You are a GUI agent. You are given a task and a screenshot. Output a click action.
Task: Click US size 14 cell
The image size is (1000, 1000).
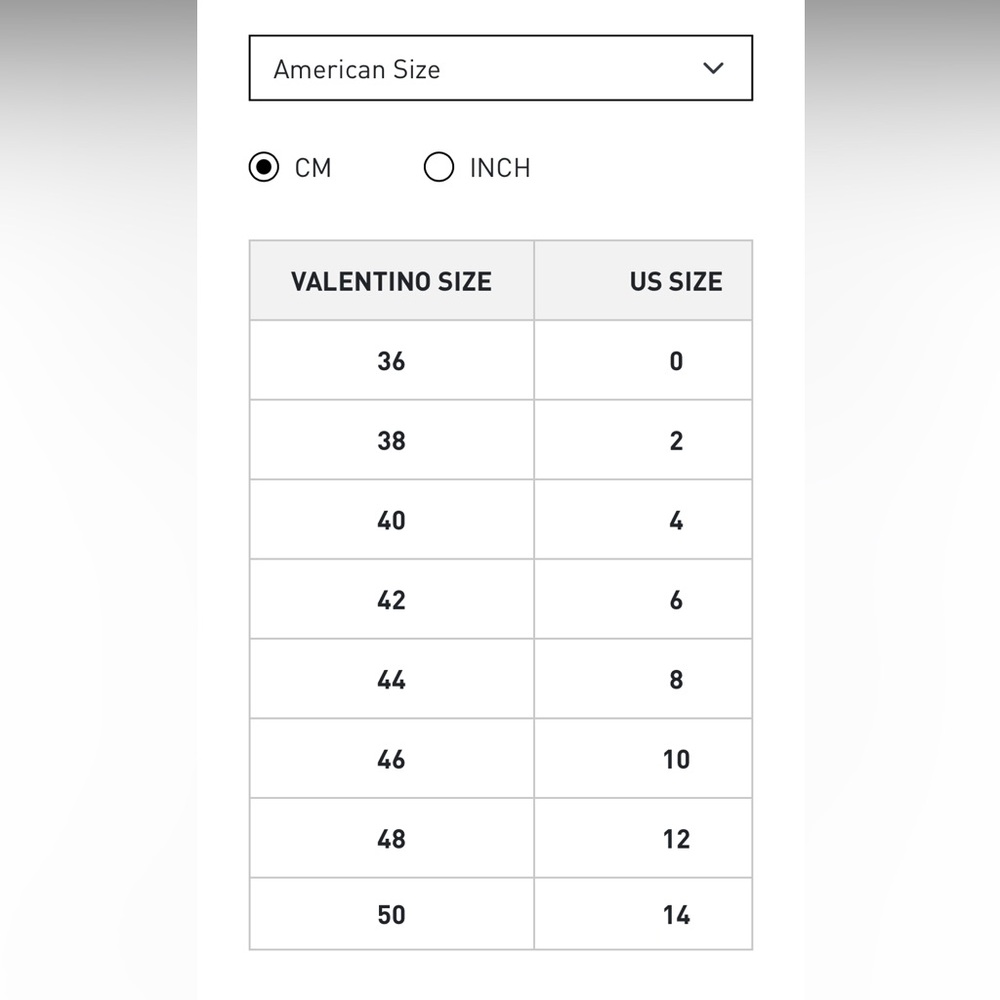click(643, 915)
